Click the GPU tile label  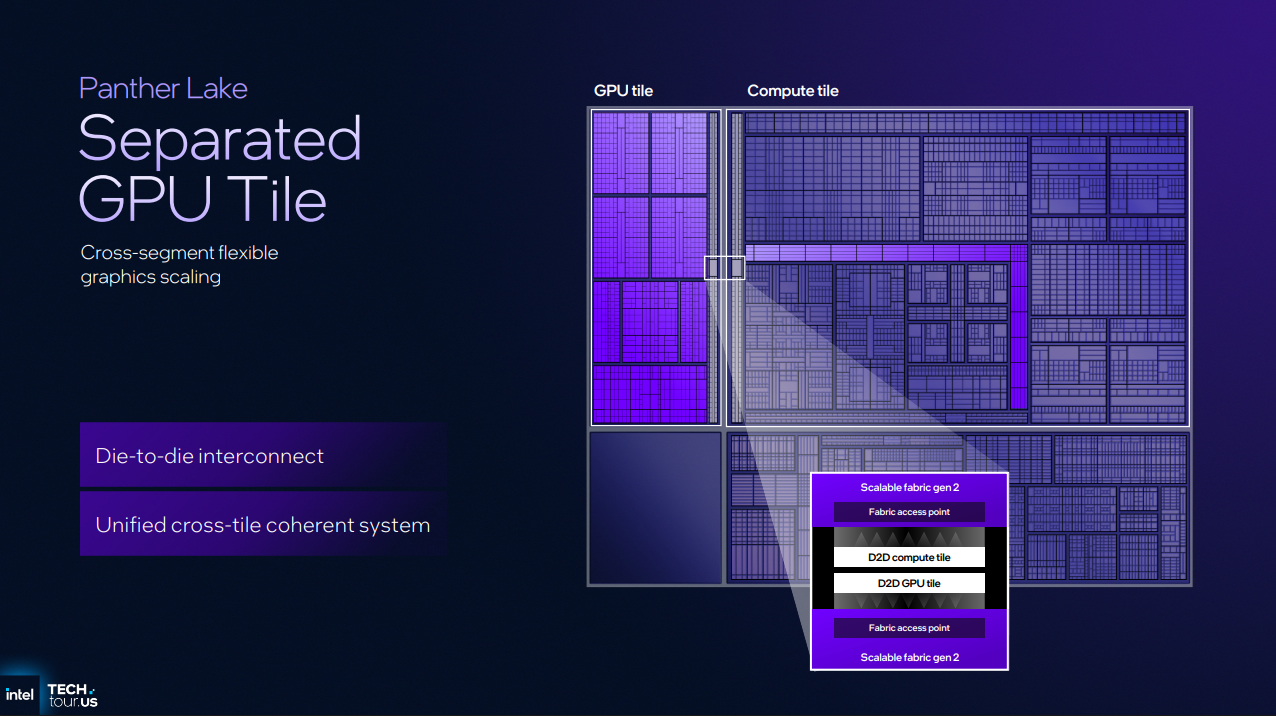click(623, 91)
